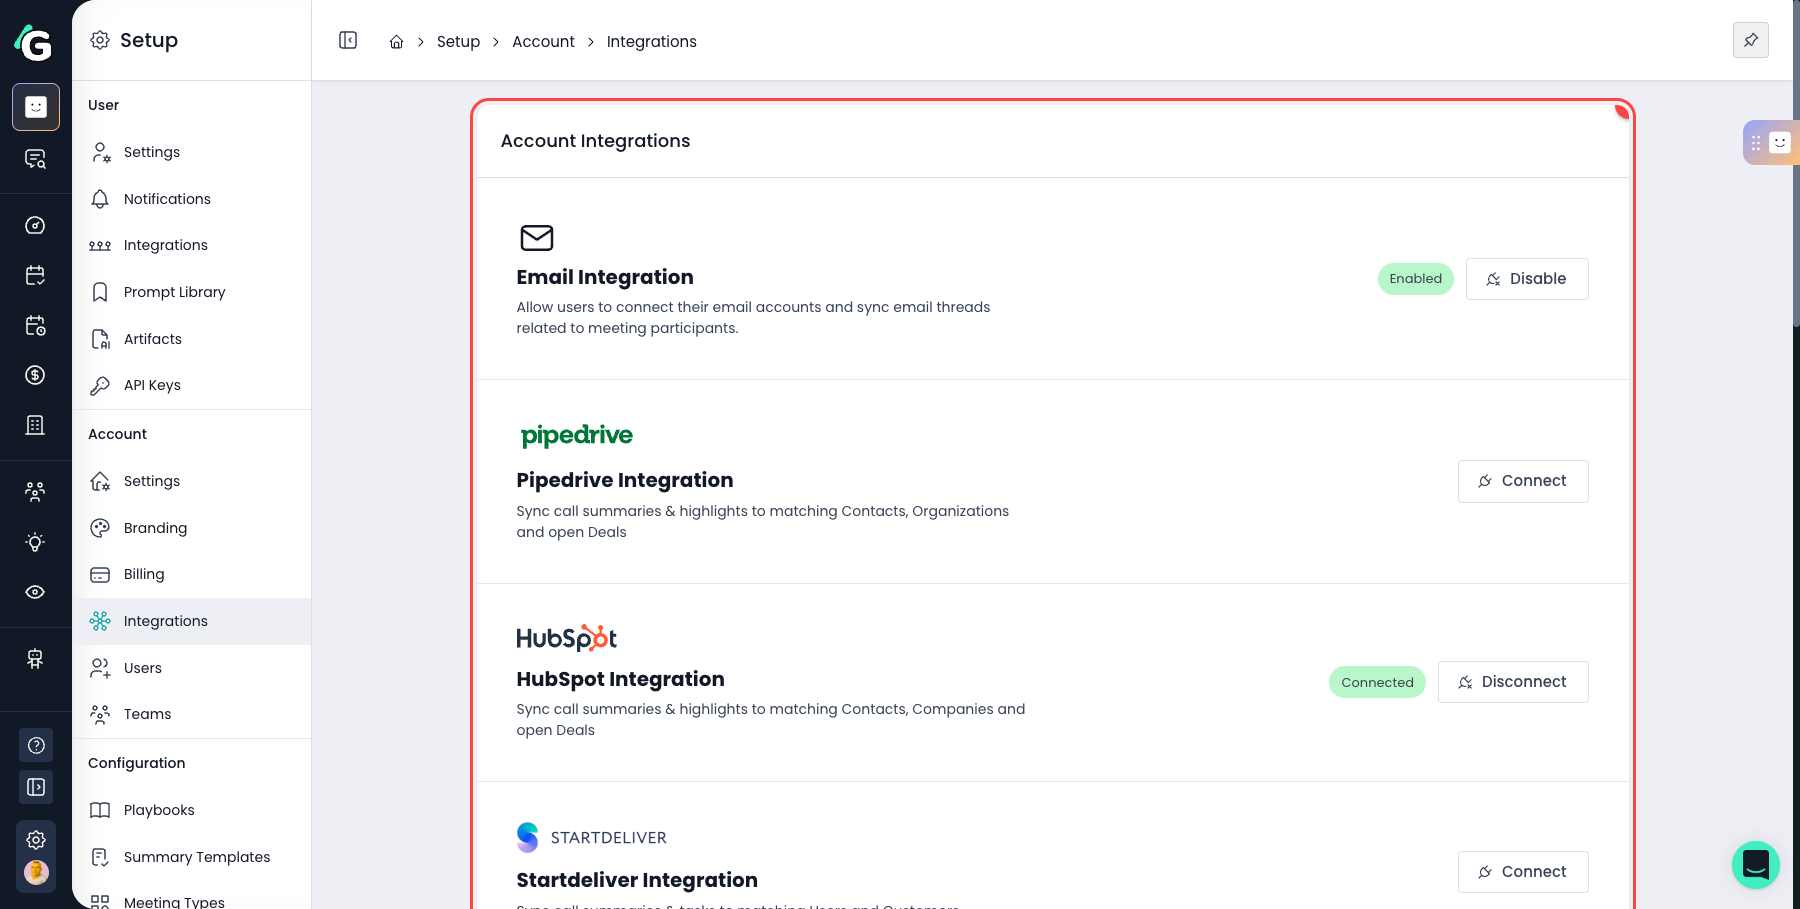Click the Startdeliver logo
Screen dimensions: 1800x909
coord(592,837)
